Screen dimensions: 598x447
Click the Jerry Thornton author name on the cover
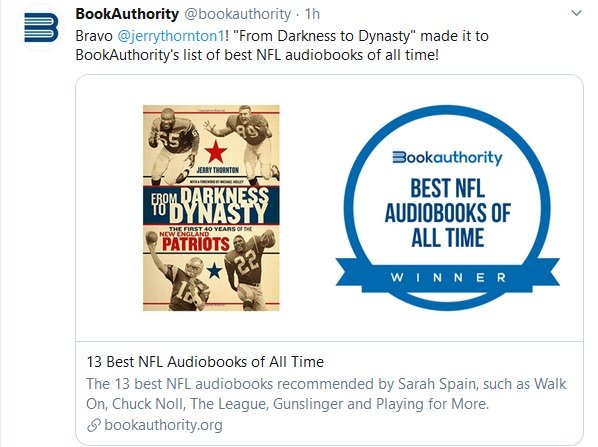click(218, 170)
